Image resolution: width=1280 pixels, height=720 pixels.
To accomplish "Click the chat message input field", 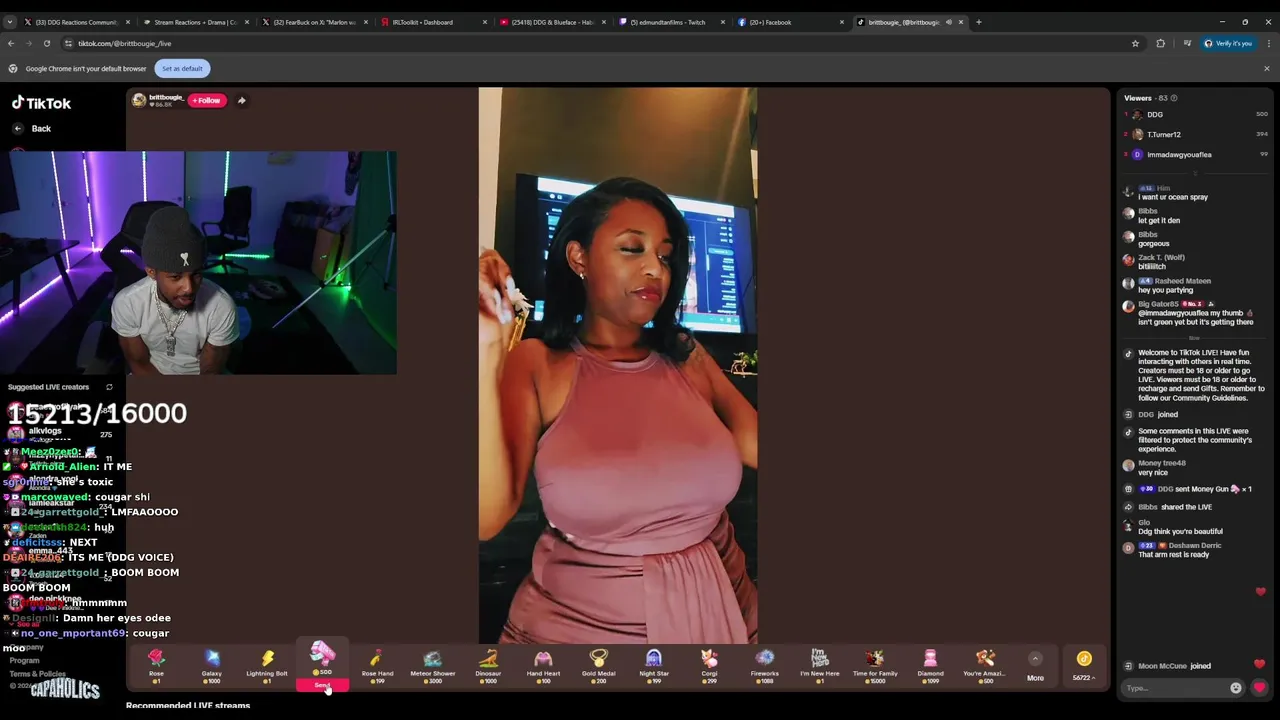I will pyautogui.click(x=1175, y=688).
